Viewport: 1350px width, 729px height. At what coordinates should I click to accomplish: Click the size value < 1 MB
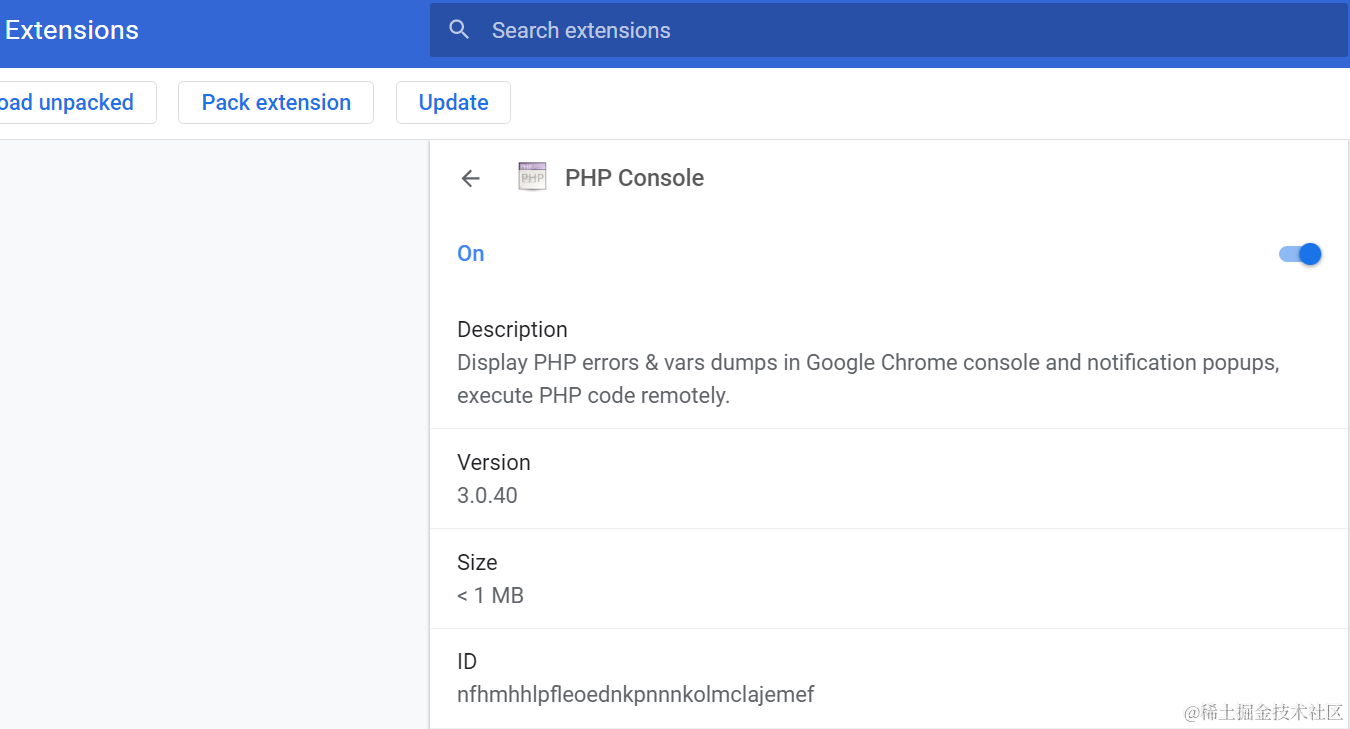(x=490, y=595)
